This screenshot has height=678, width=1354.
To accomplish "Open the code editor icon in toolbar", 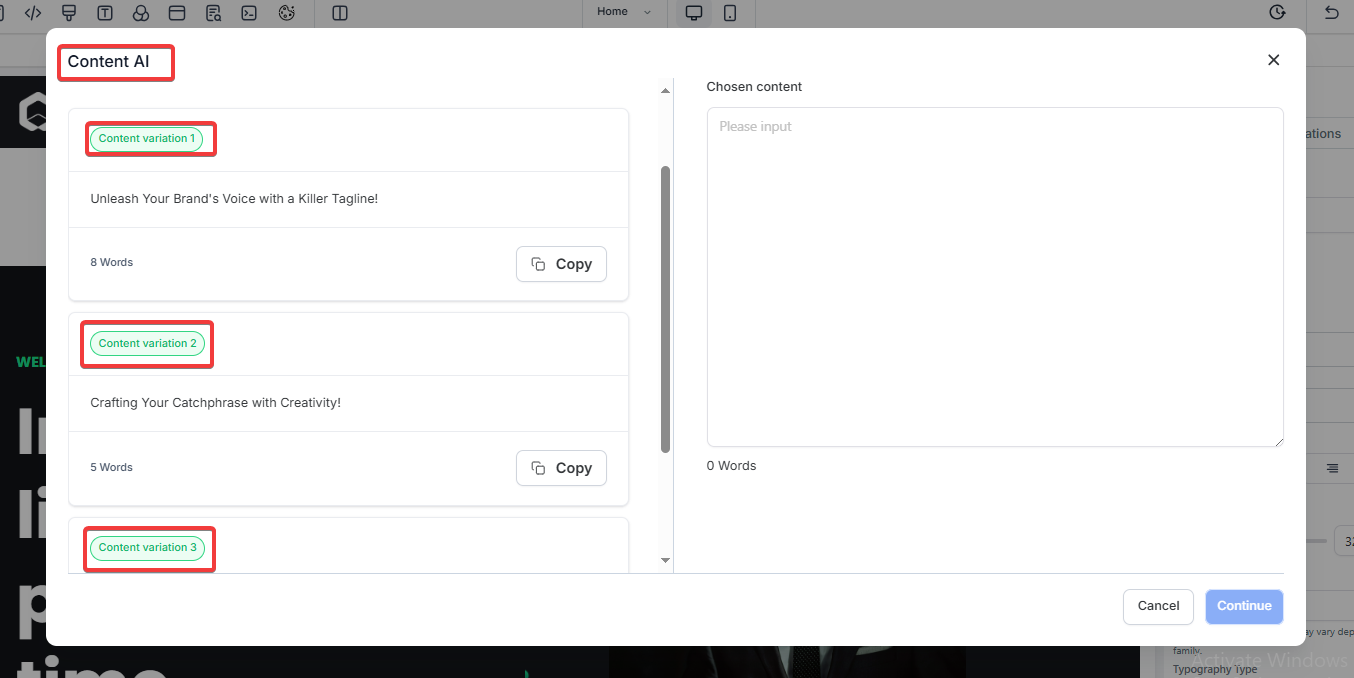I will pos(33,13).
